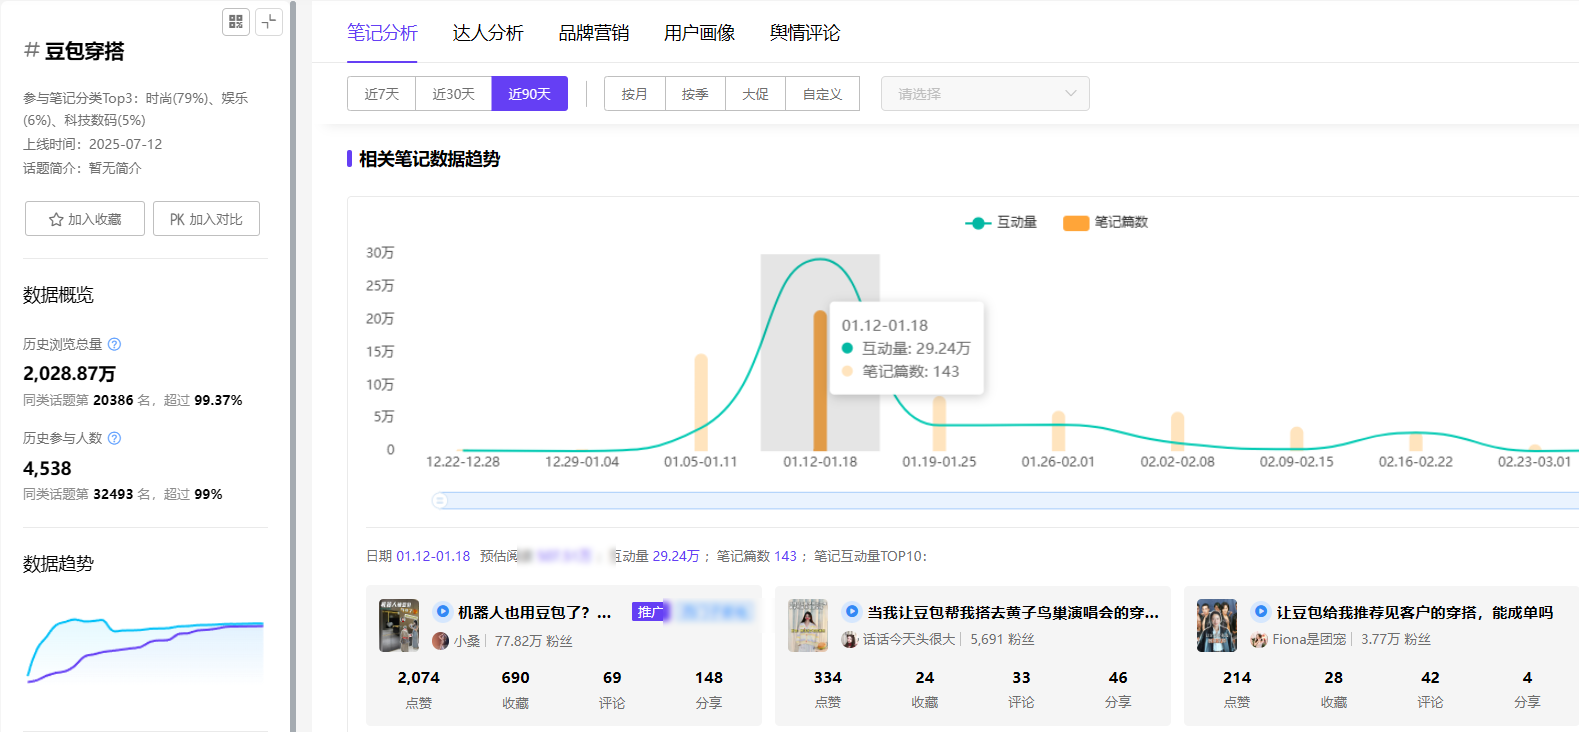Screen dimensions: 1579x732
Task: Click the QR code grid icon
Action: (236, 21)
